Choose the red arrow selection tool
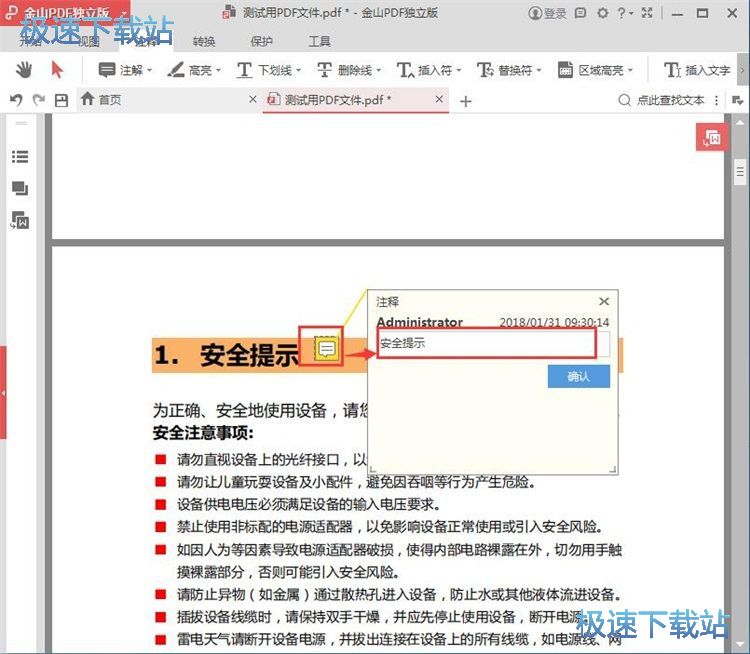Image resolution: width=750 pixels, height=654 pixels. [57, 70]
